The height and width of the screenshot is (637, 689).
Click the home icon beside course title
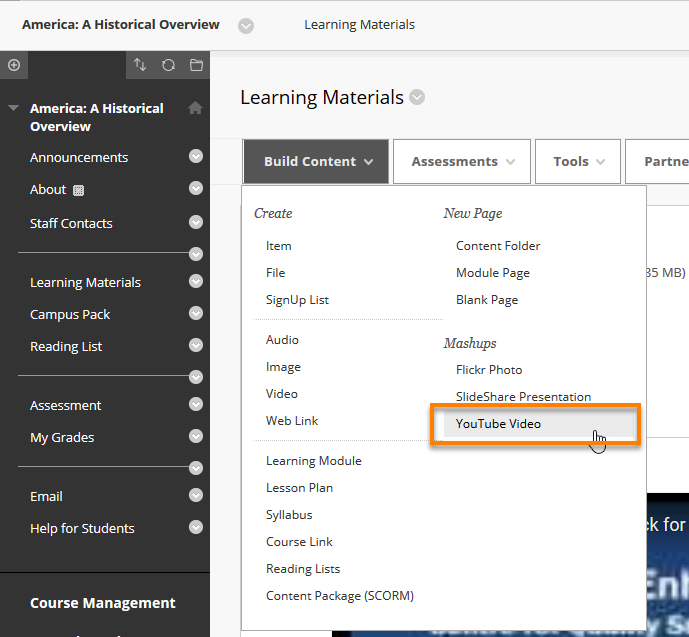[195, 108]
